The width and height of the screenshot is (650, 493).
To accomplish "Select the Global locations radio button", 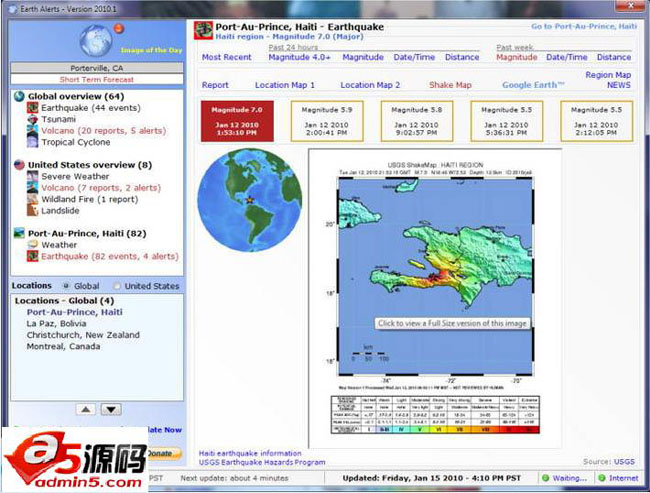I will tap(65, 286).
